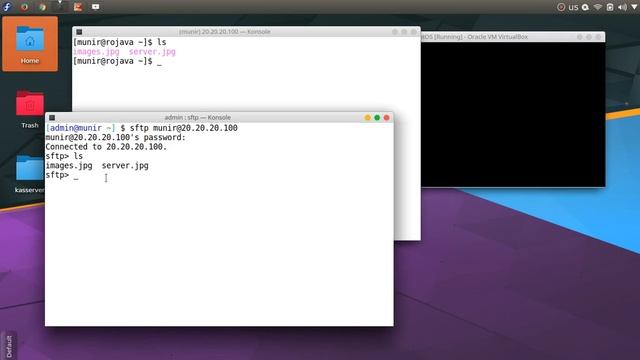This screenshot has height=360, width=640.
Task: Minimize the admin sftp Konsole window
Action: tap(367, 118)
